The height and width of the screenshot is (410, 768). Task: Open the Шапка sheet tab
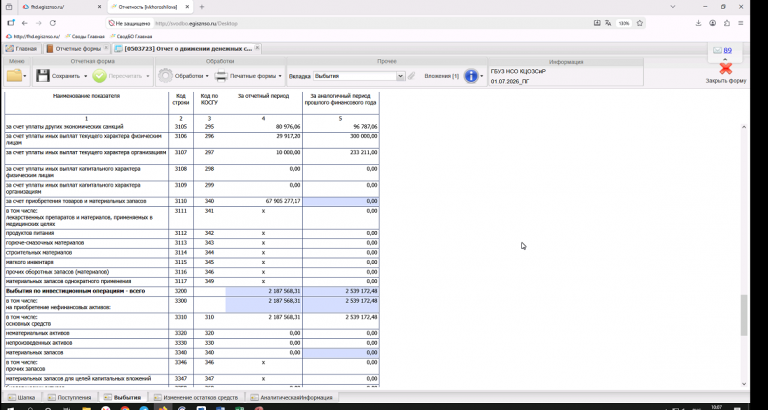click(x=22, y=397)
